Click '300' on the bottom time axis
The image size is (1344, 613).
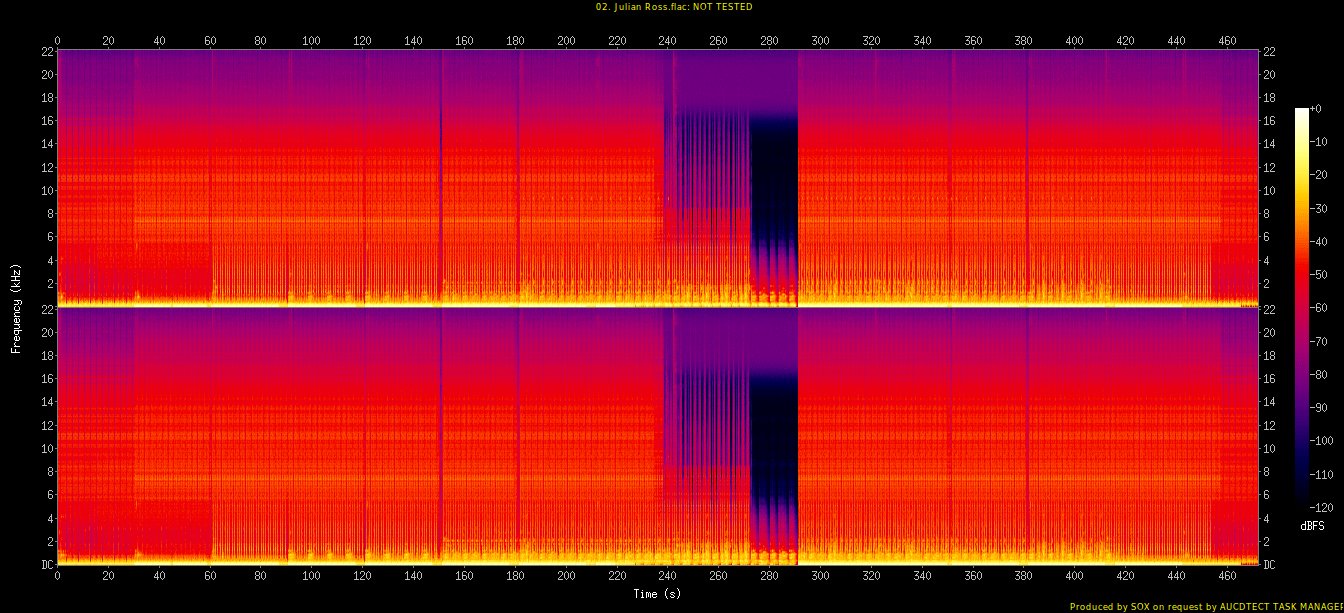(x=820, y=577)
